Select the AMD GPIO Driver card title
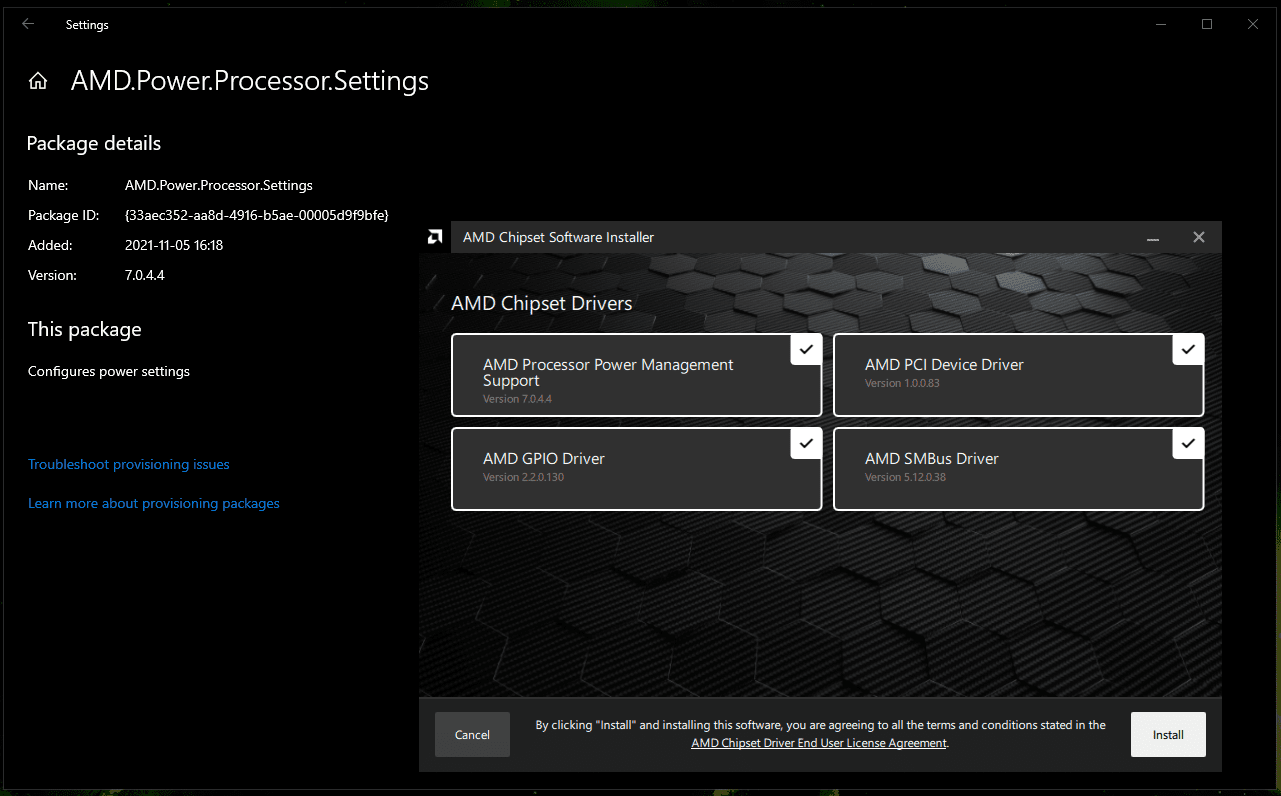Viewport: 1281px width, 796px height. (x=544, y=459)
